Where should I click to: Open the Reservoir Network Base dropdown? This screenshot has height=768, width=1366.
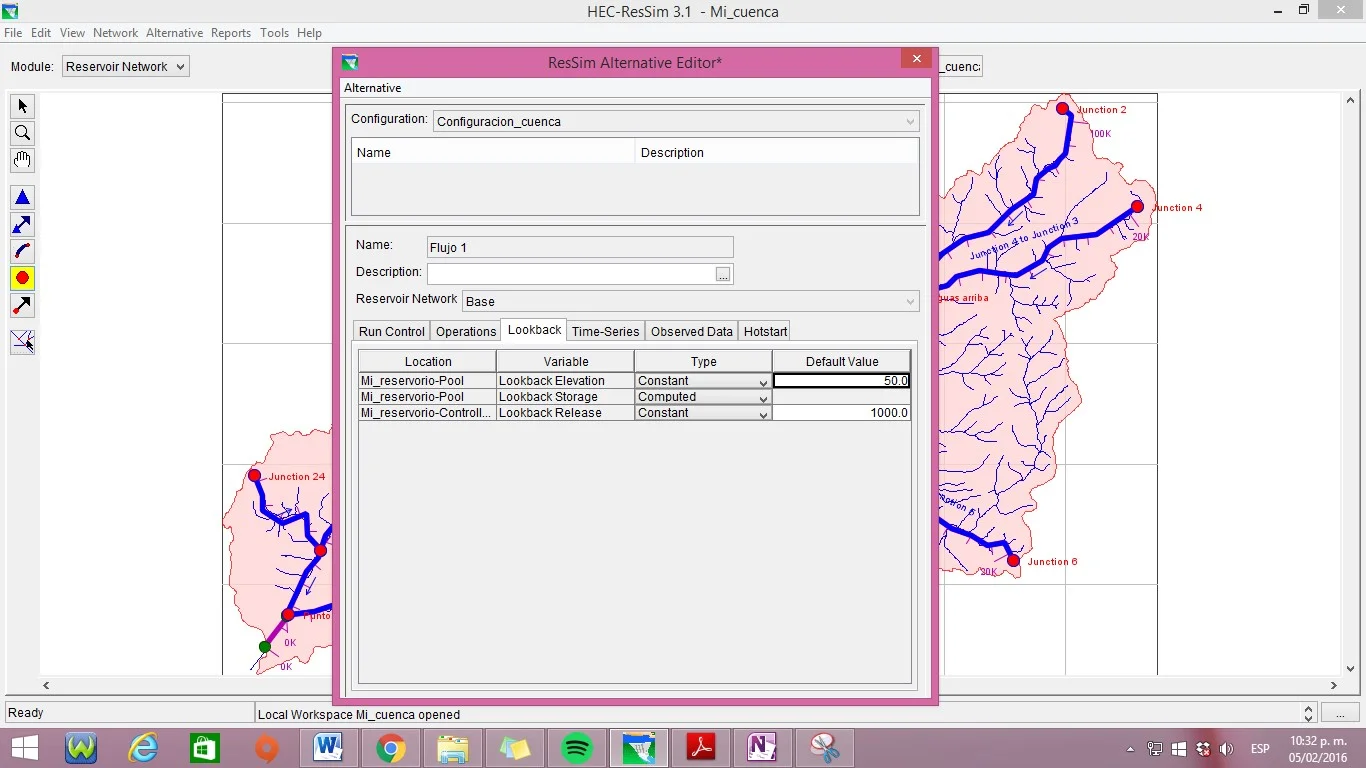click(690, 301)
